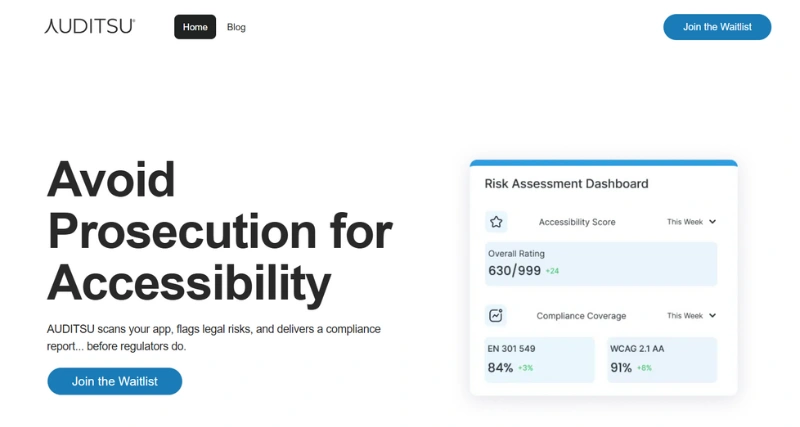Image resolution: width=800 pixels, height=427 pixels.
Task: Click Join the Waitlist in the header
Action: [x=717, y=27]
